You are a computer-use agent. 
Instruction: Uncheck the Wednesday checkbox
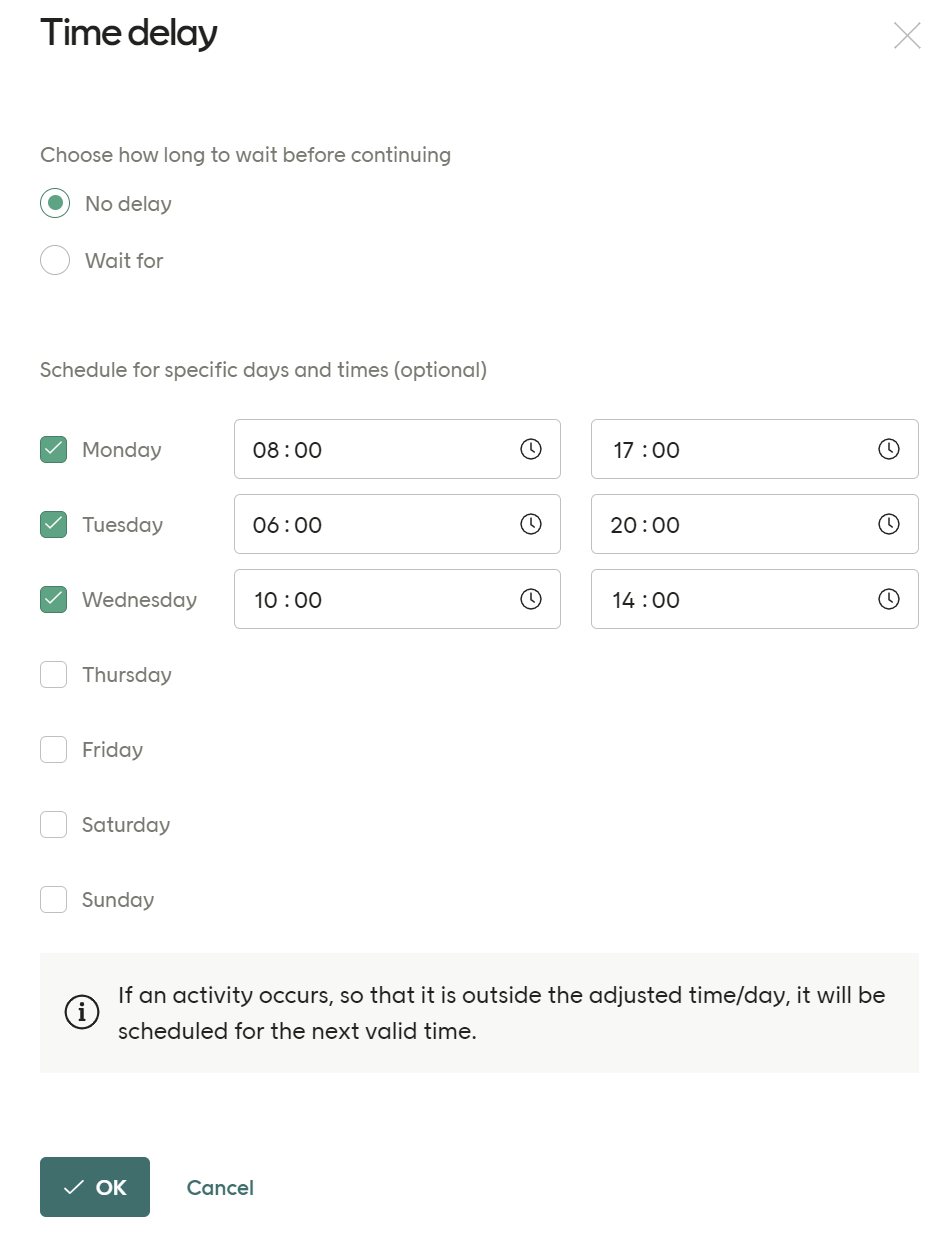[x=53, y=599]
